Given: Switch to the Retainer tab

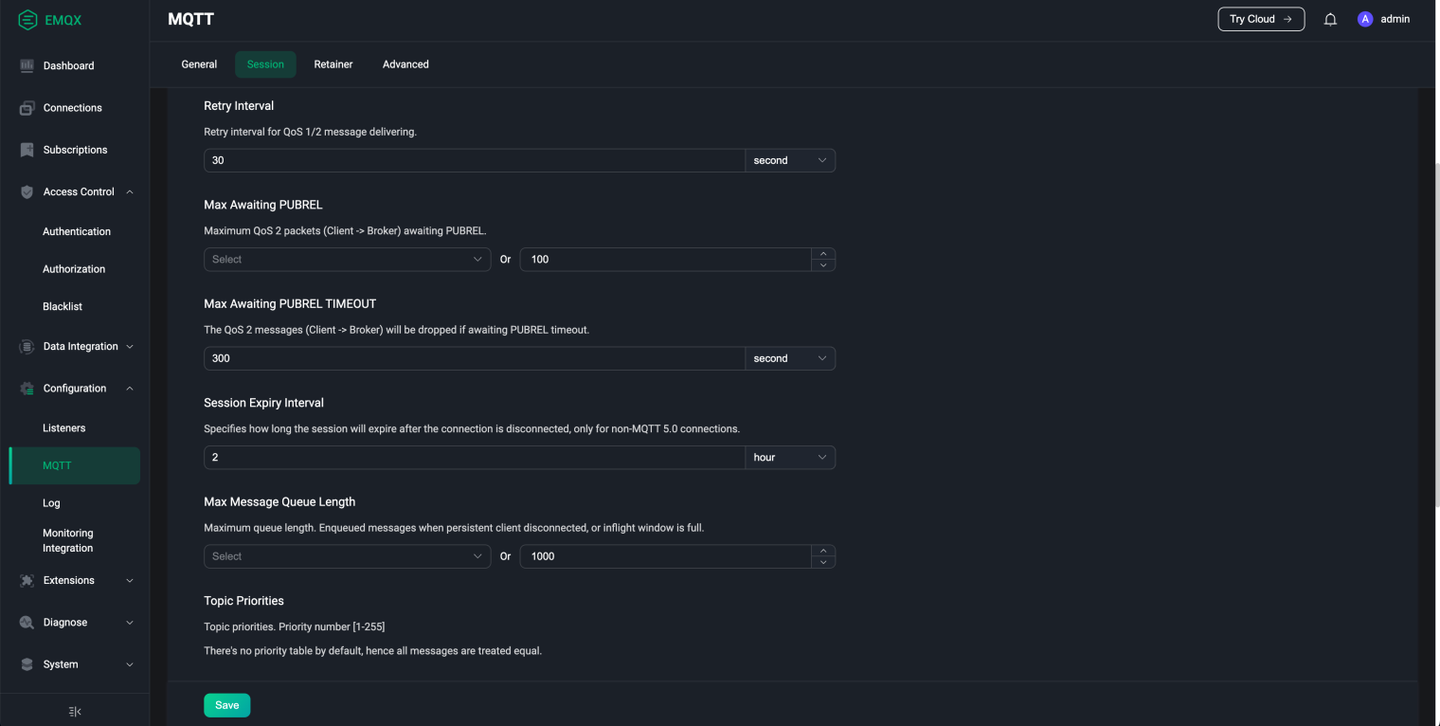Looking at the screenshot, I should pos(333,64).
